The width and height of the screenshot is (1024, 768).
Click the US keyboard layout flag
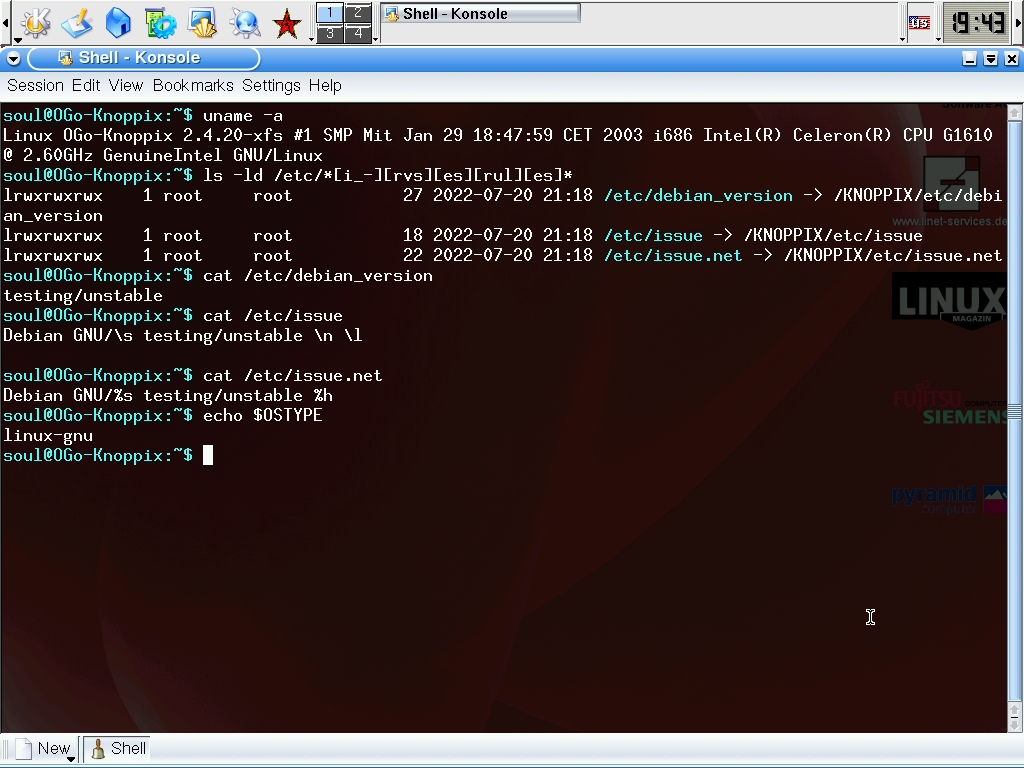(x=919, y=23)
